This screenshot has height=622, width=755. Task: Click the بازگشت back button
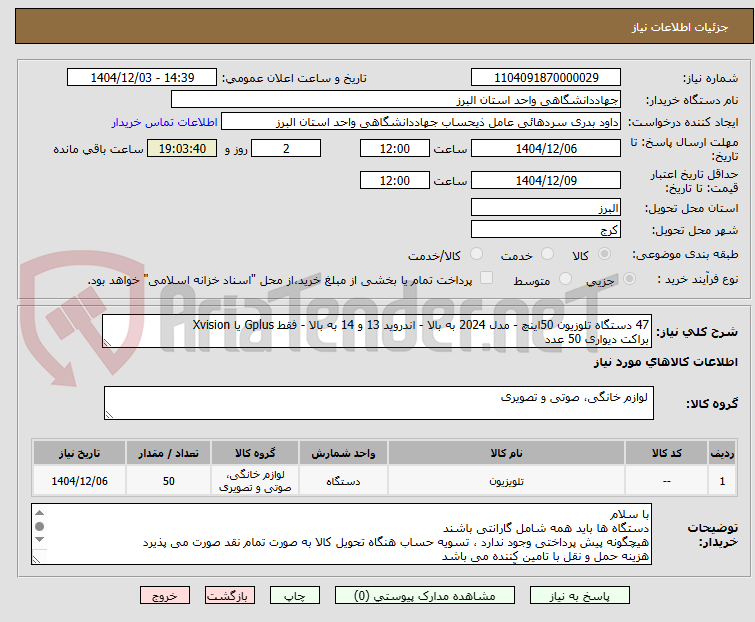point(230,596)
